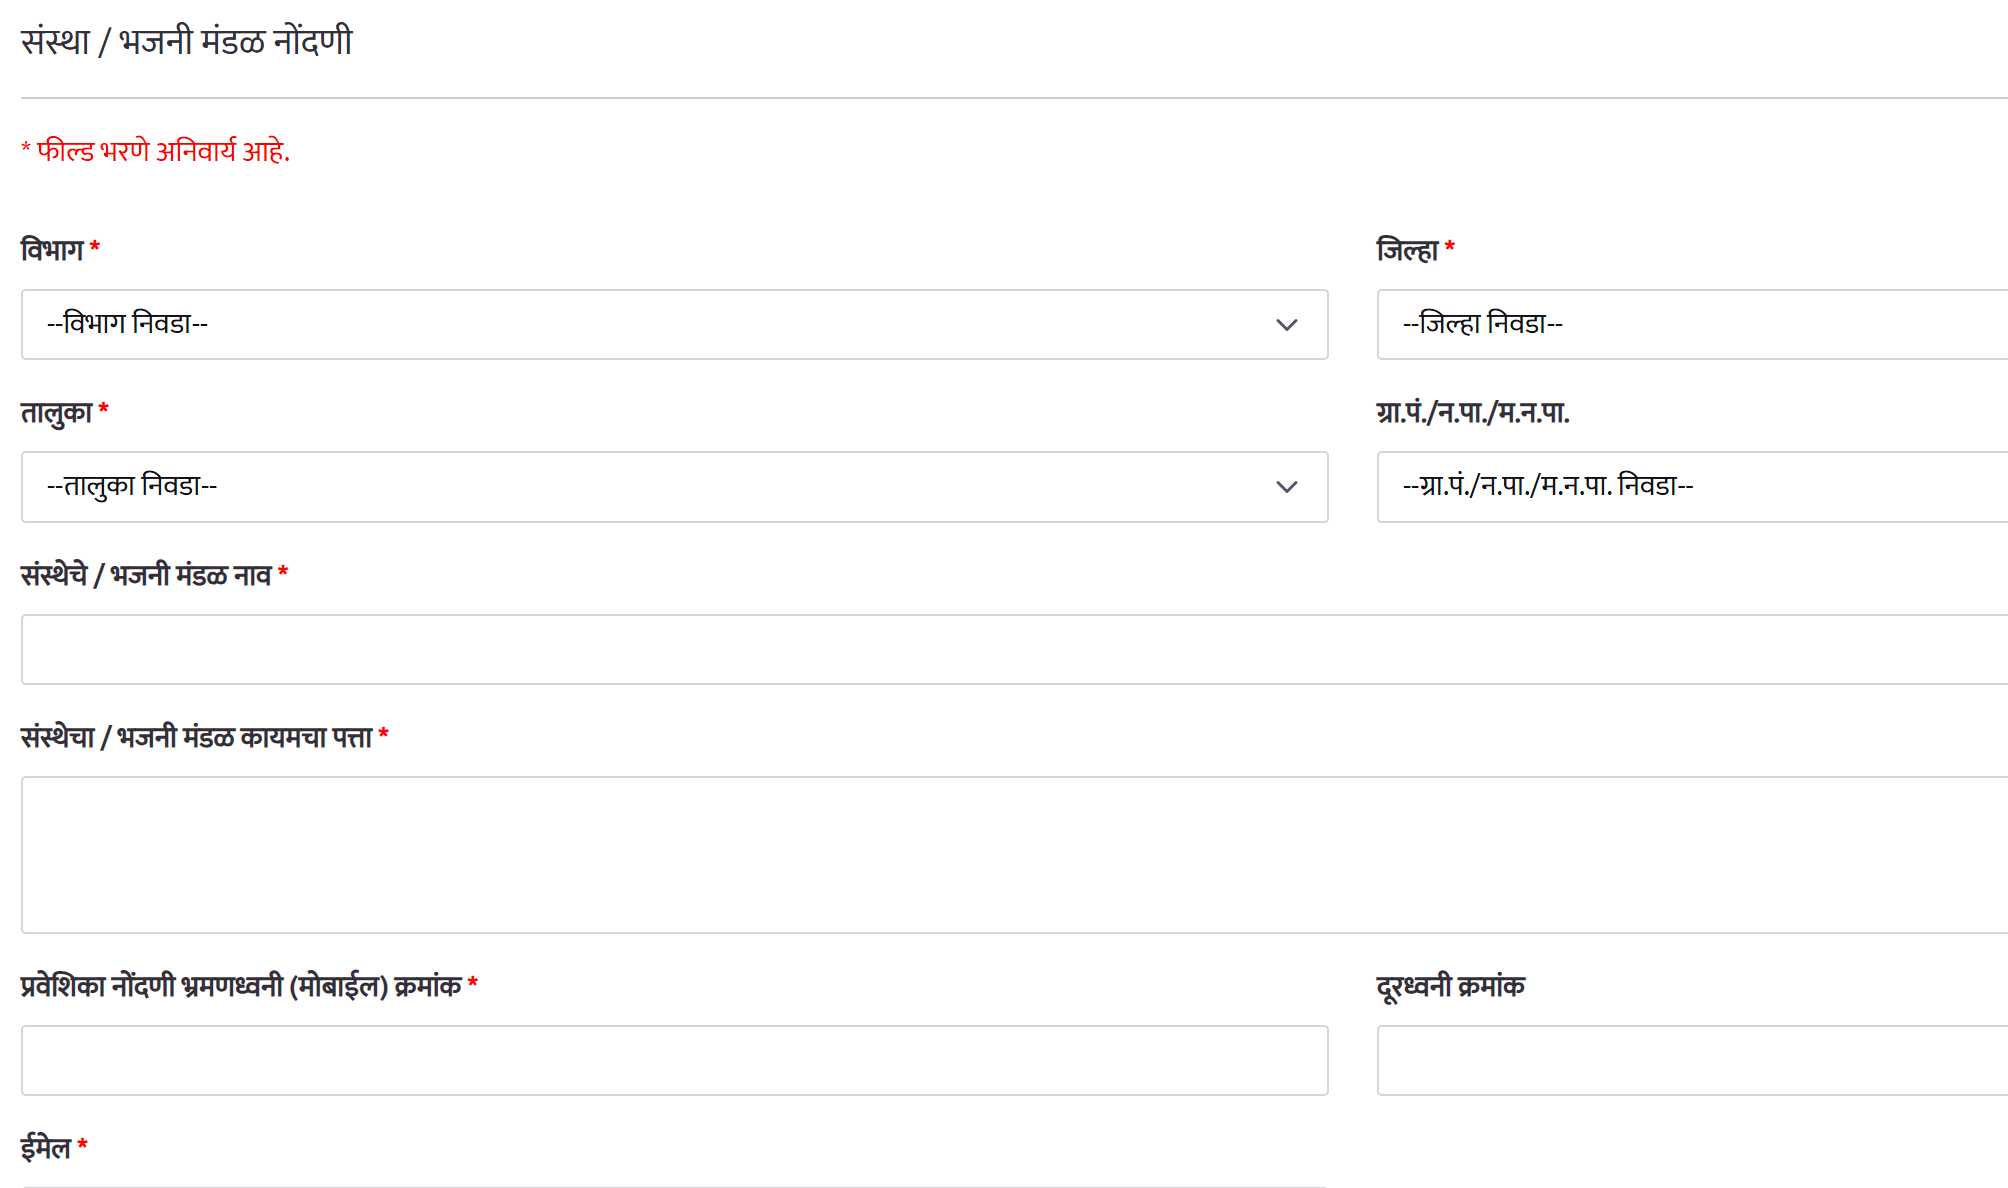Screen dimensions: 2008x1188
Task: Click the विभाग field label
Action: 52,250
